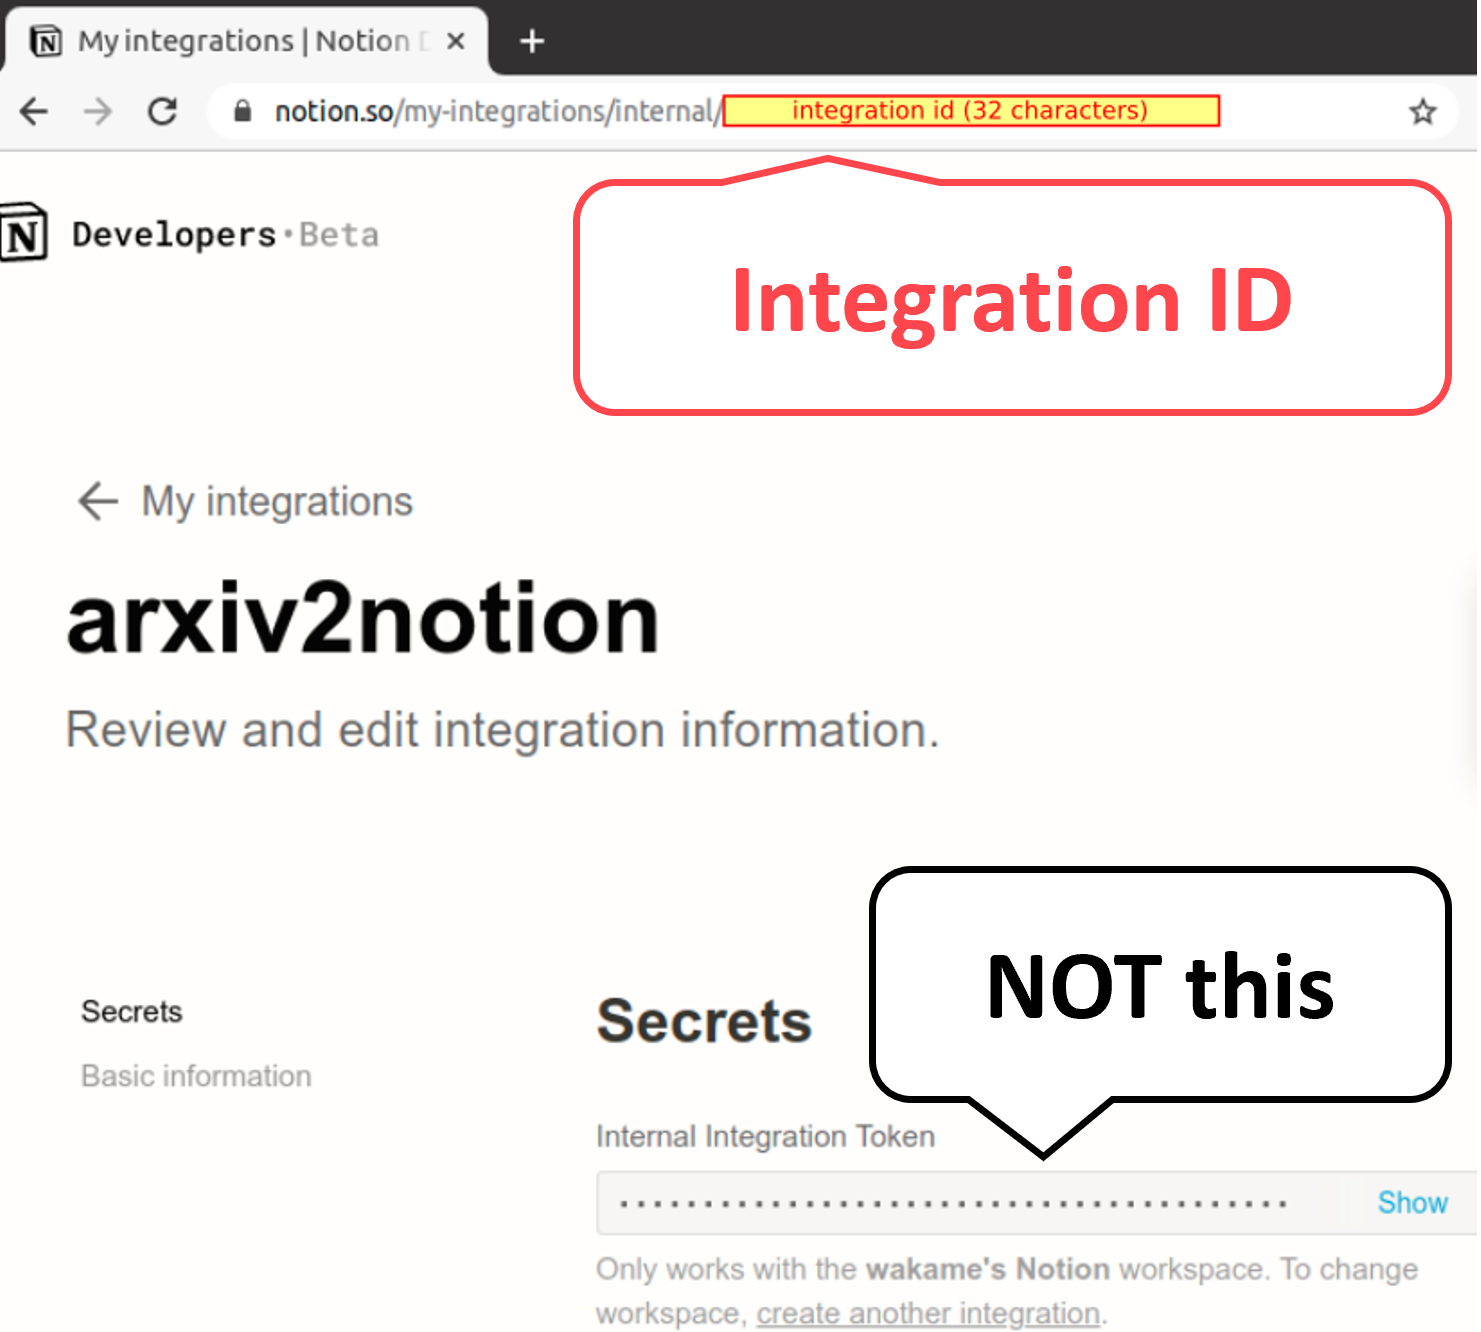The image size is (1481, 1332).
Task: Open a new browser tab
Action: point(532,41)
